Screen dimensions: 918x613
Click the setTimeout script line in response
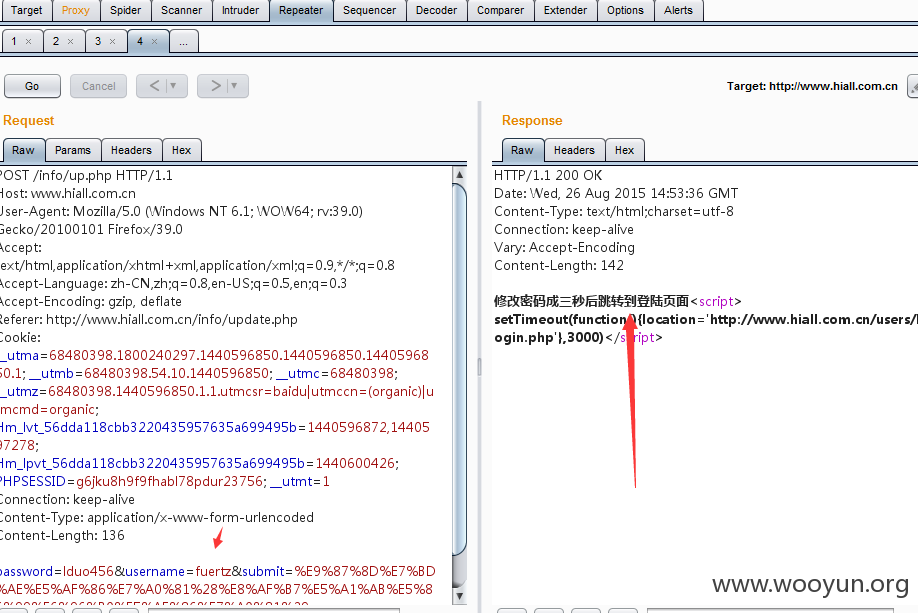pyautogui.click(x=705, y=320)
